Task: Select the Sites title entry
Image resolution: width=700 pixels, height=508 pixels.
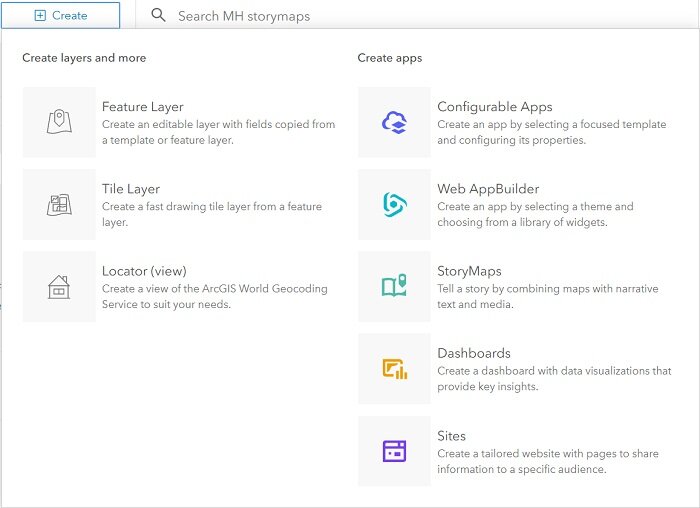Action: pos(451,436)
